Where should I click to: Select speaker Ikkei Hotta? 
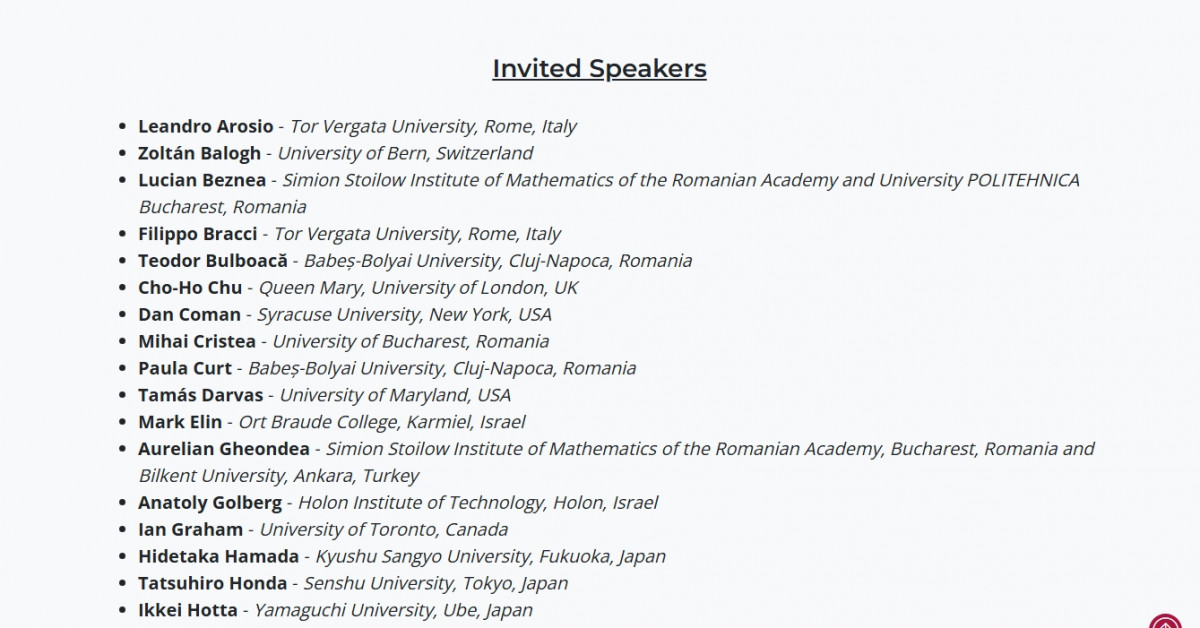point(188,611)
